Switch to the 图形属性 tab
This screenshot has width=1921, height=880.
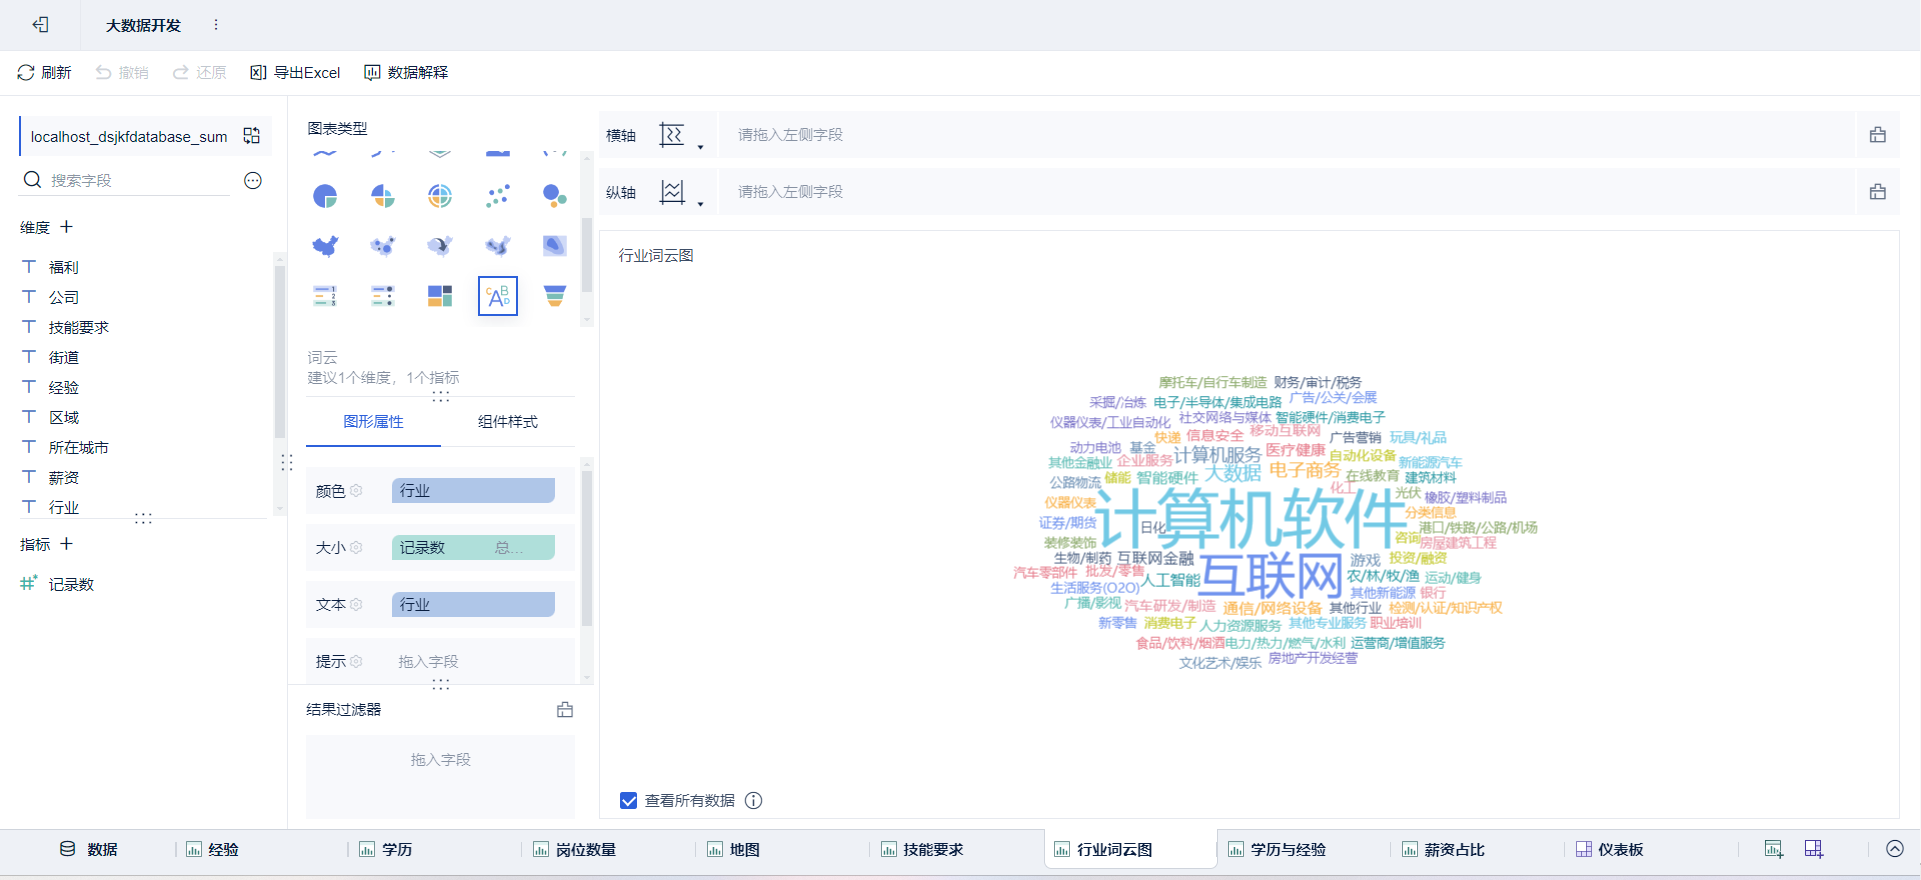[373, 422]
